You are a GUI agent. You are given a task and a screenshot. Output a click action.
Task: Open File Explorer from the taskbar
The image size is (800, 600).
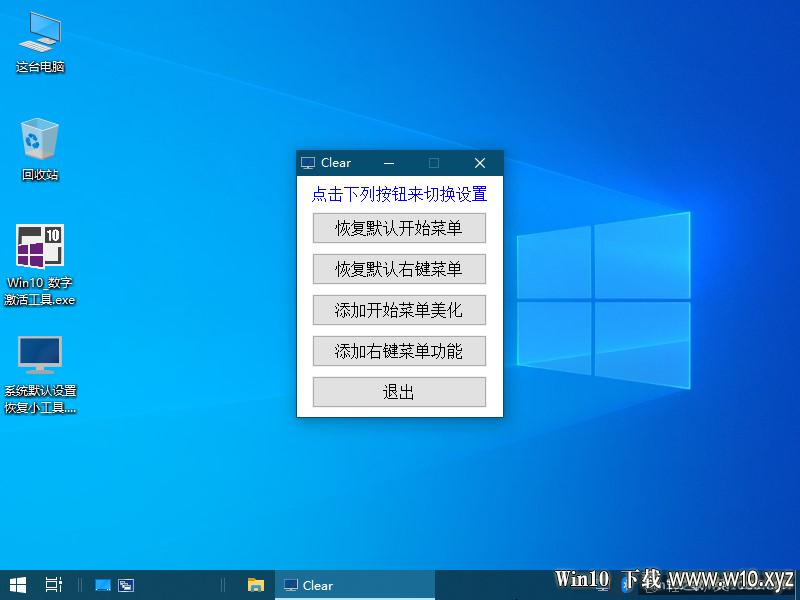[256, 585]
